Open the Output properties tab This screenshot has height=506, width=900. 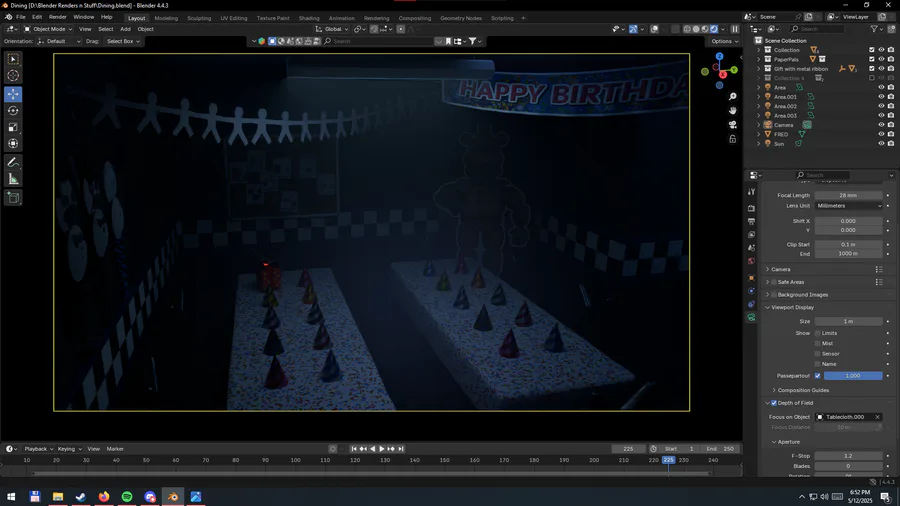point(751,221)
